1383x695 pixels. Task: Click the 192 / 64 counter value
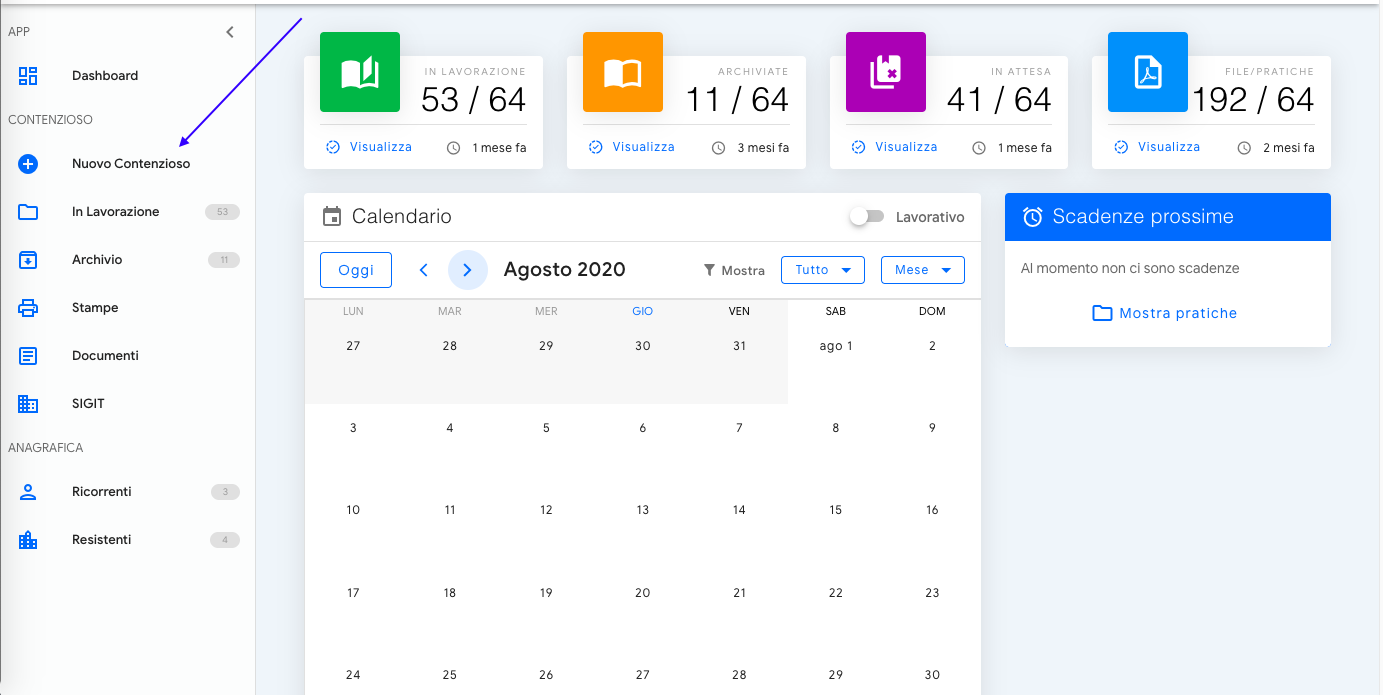(1253, 100)
